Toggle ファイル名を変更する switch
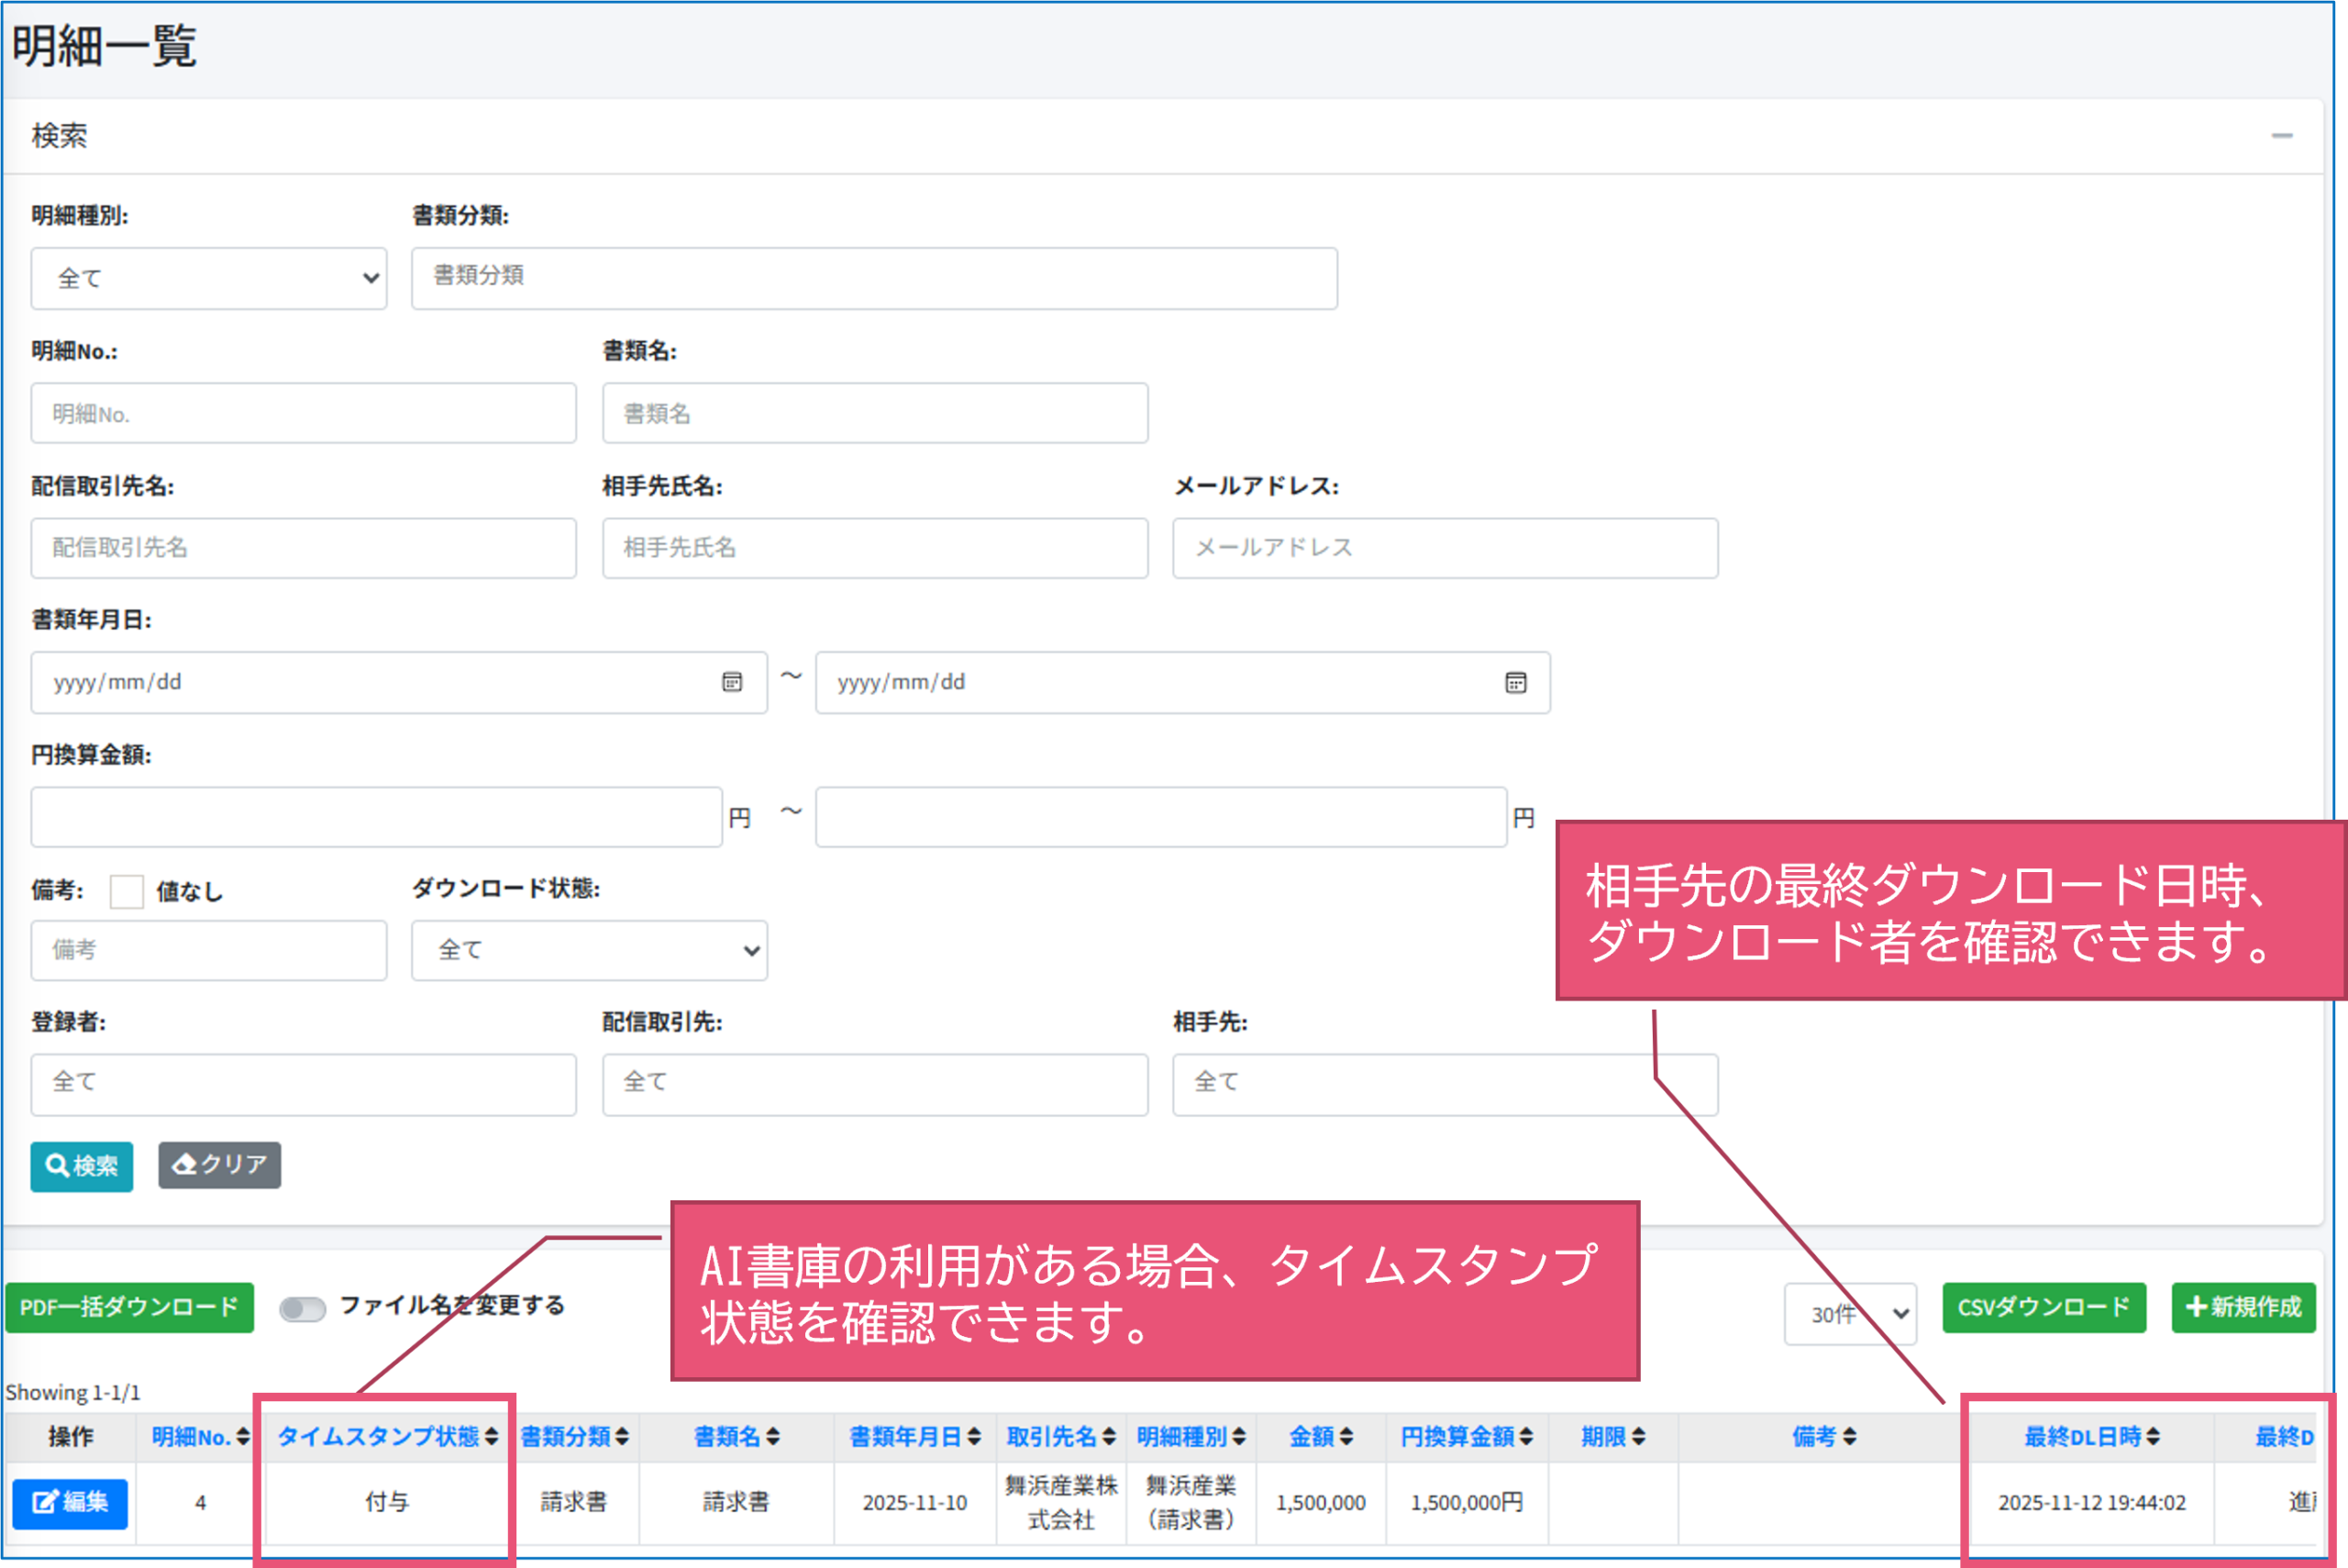The width and height of the screenshot is (2348, 1568). coord(302,1308)
